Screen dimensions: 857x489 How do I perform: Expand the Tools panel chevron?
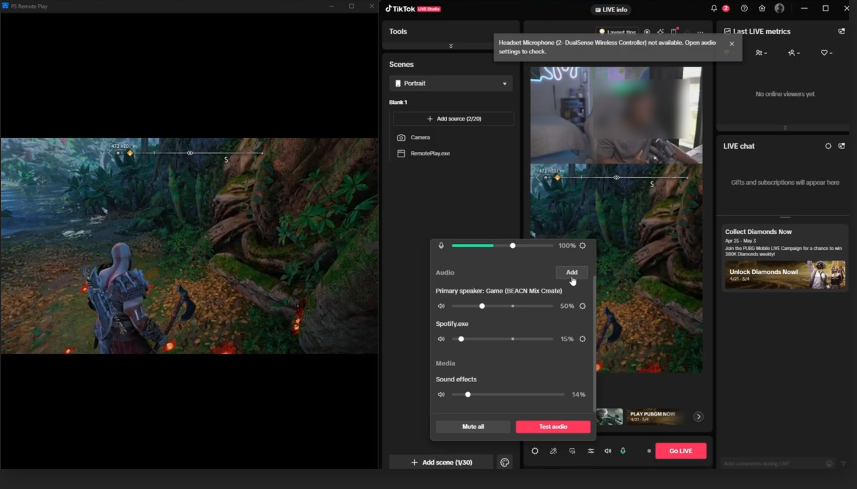[451, 46]
